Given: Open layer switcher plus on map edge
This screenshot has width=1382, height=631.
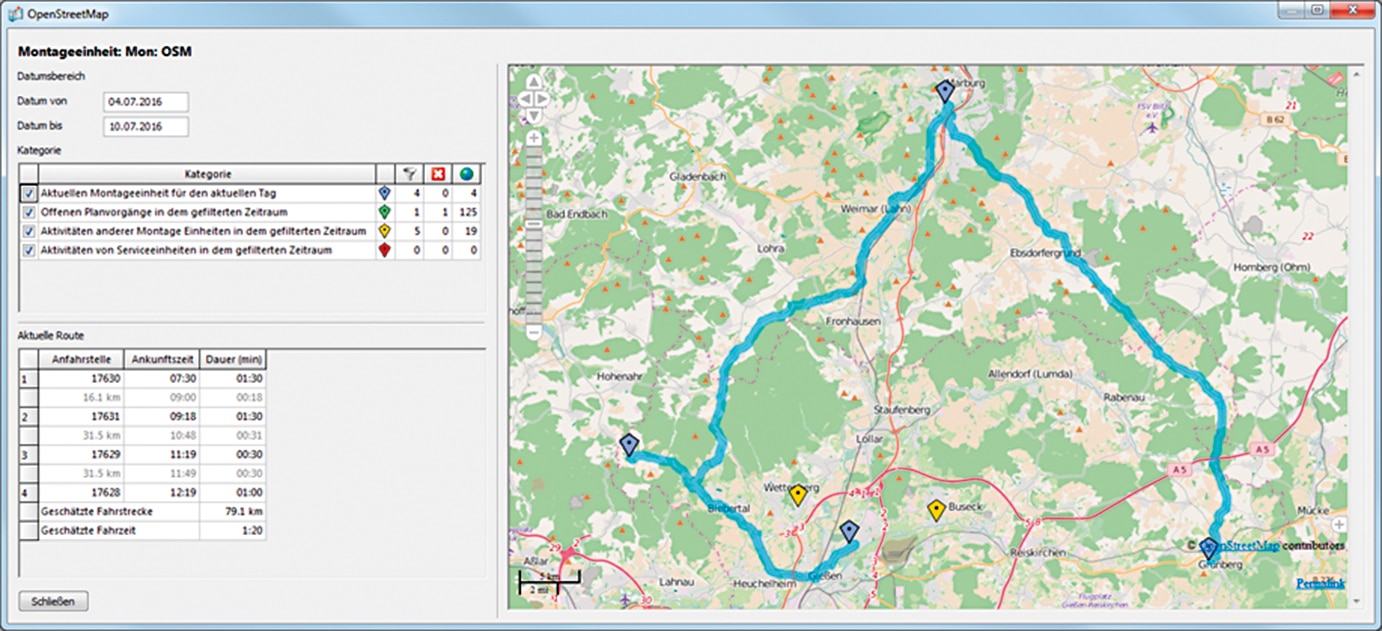Looking at the screenshot, I should pos(1339,525).
